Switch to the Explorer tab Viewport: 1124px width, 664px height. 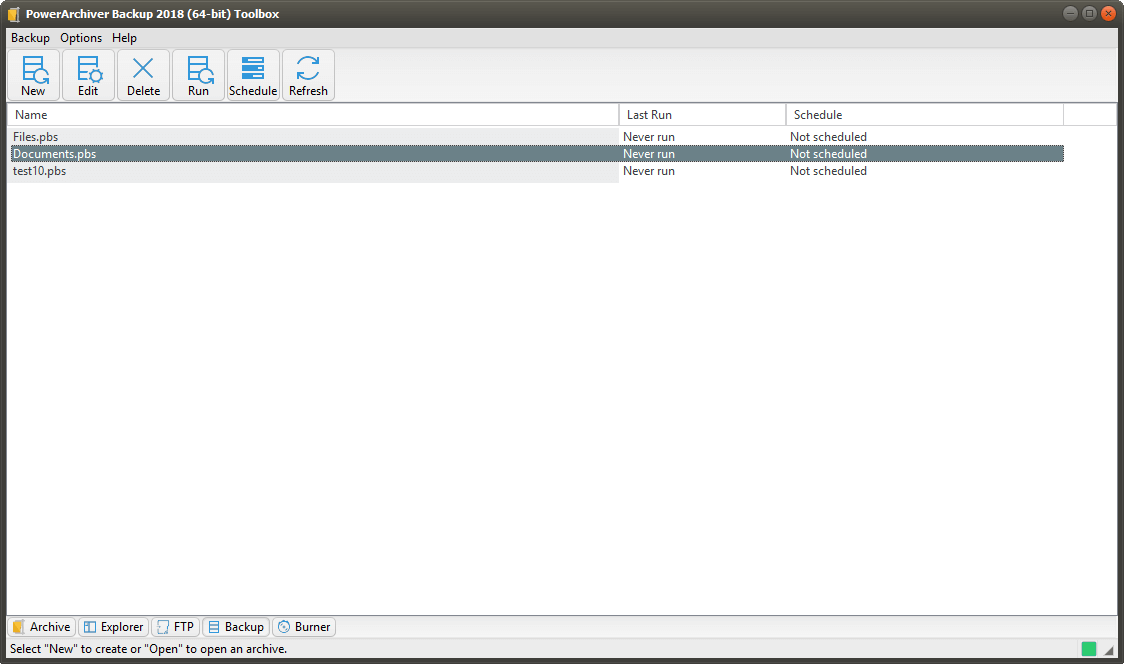pos(114,627)
